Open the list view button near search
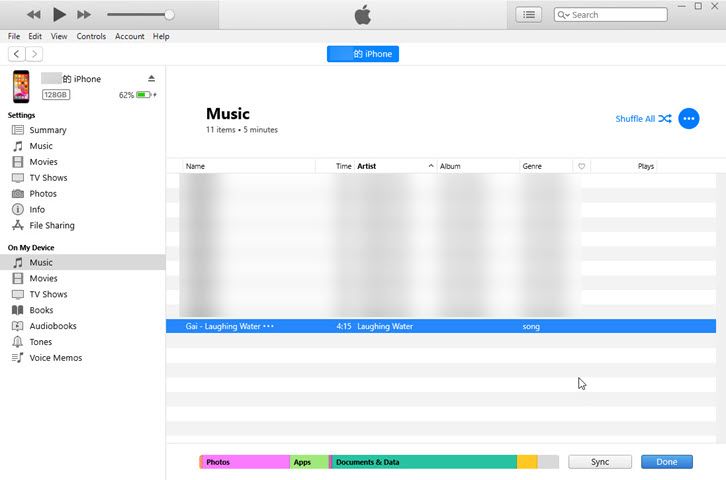 pyautogui.click(x=529, y=15)
